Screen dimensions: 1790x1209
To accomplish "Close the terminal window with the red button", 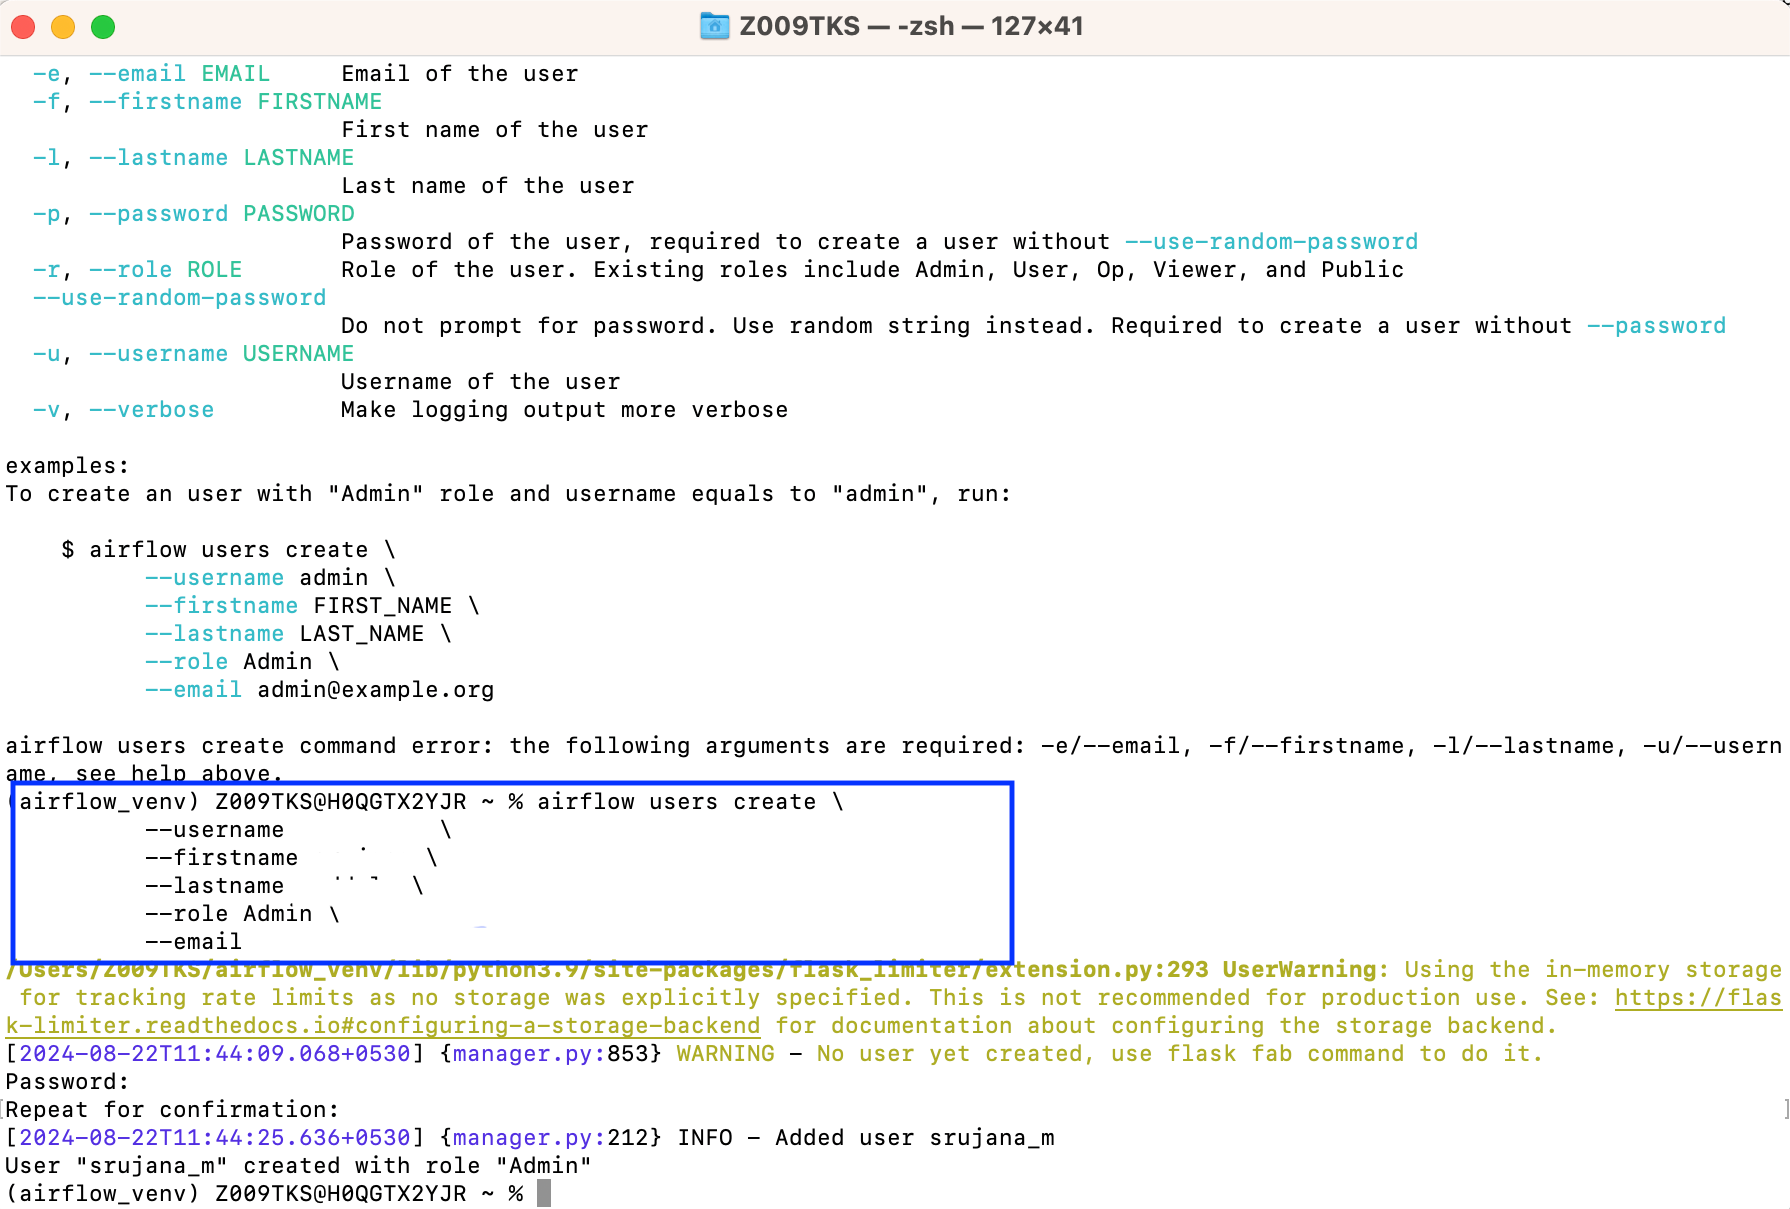I will coord(23,27).
